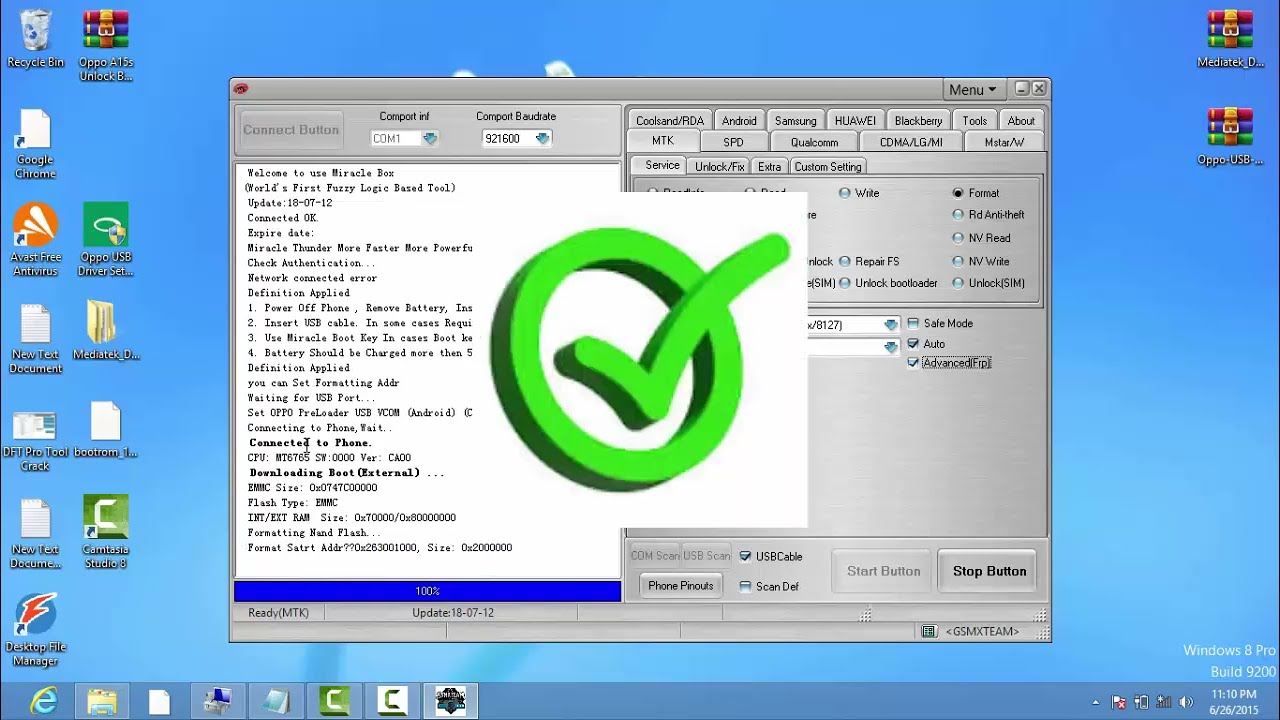Open the Menu dropdown in title bar

(972, 90)
